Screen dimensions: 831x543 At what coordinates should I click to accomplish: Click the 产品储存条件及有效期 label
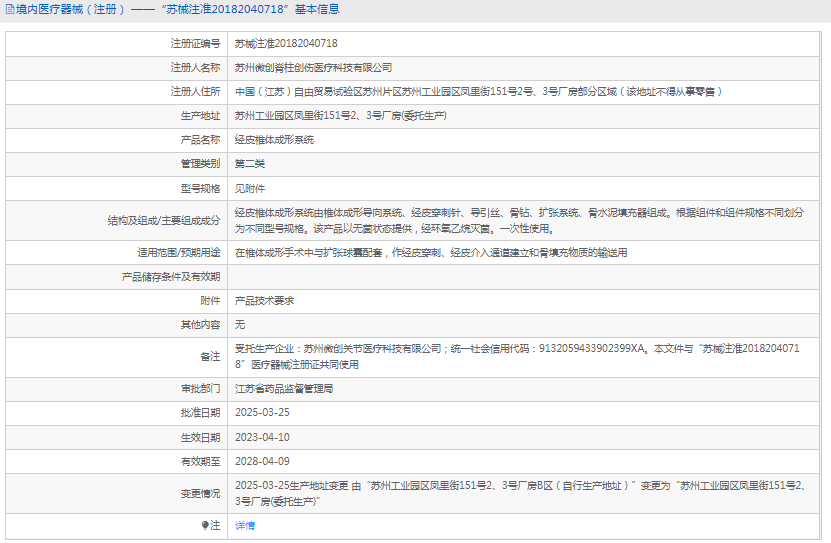point(171,277)
